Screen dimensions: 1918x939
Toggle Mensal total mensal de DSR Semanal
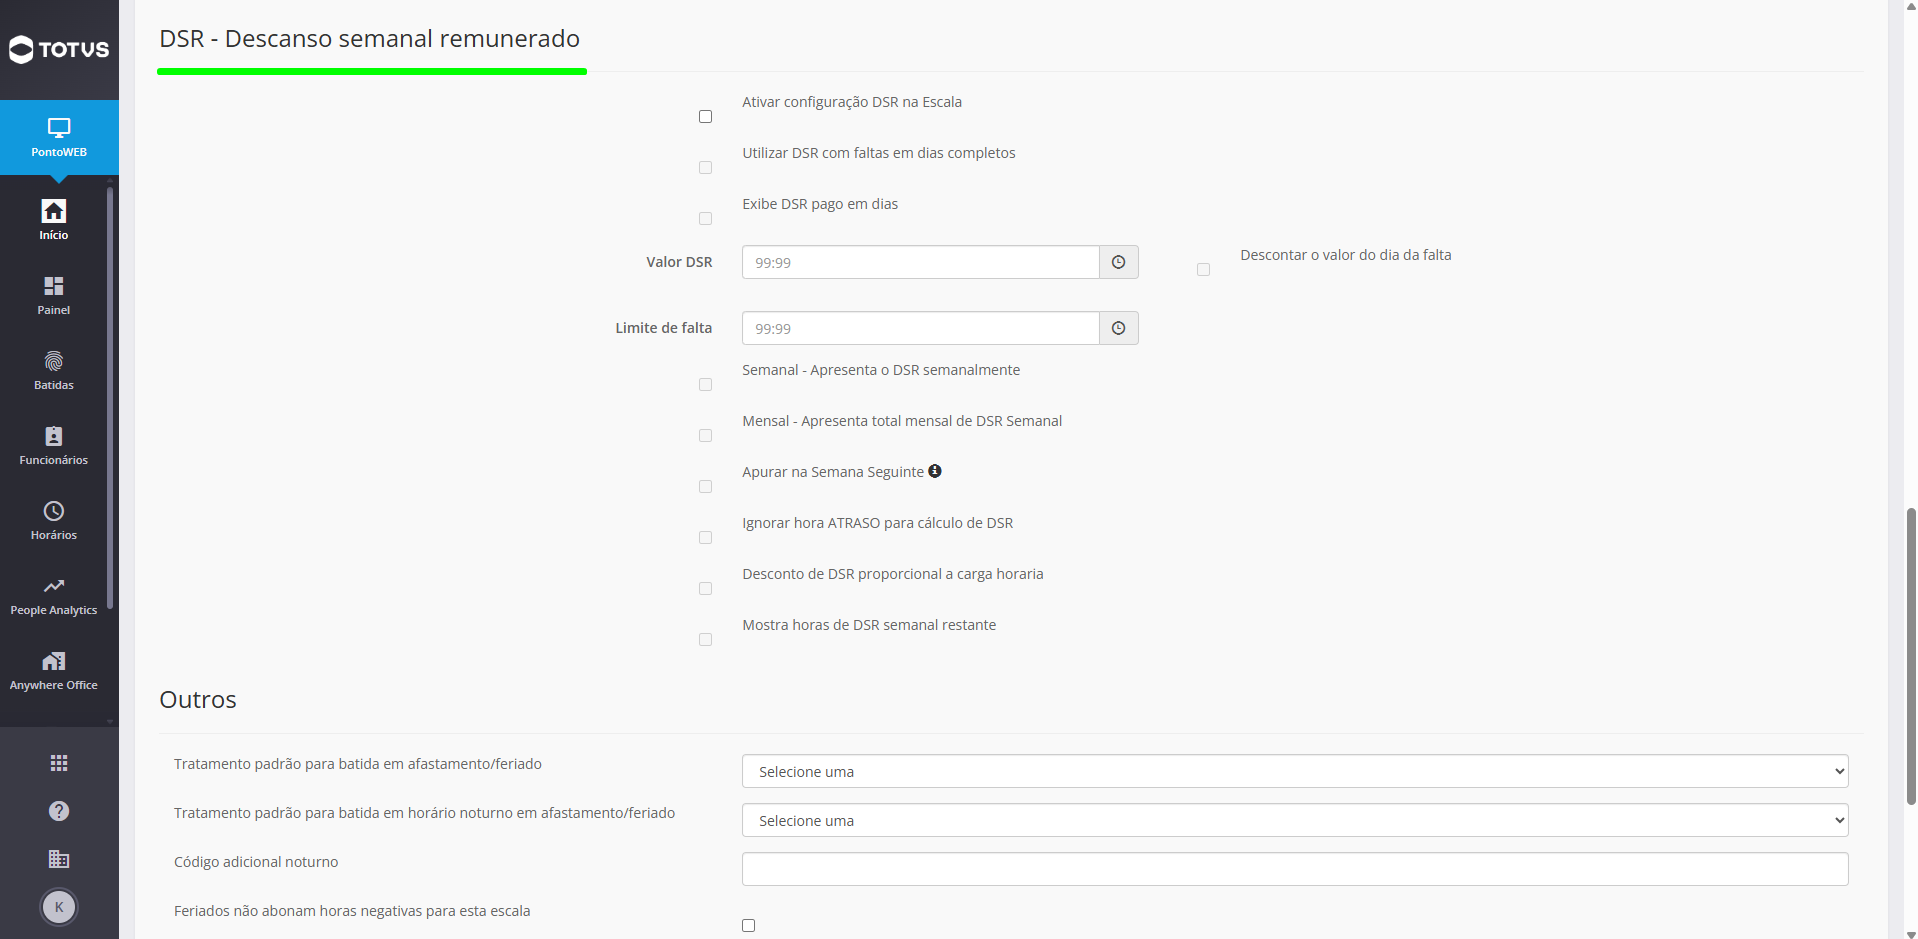point(706,436)
